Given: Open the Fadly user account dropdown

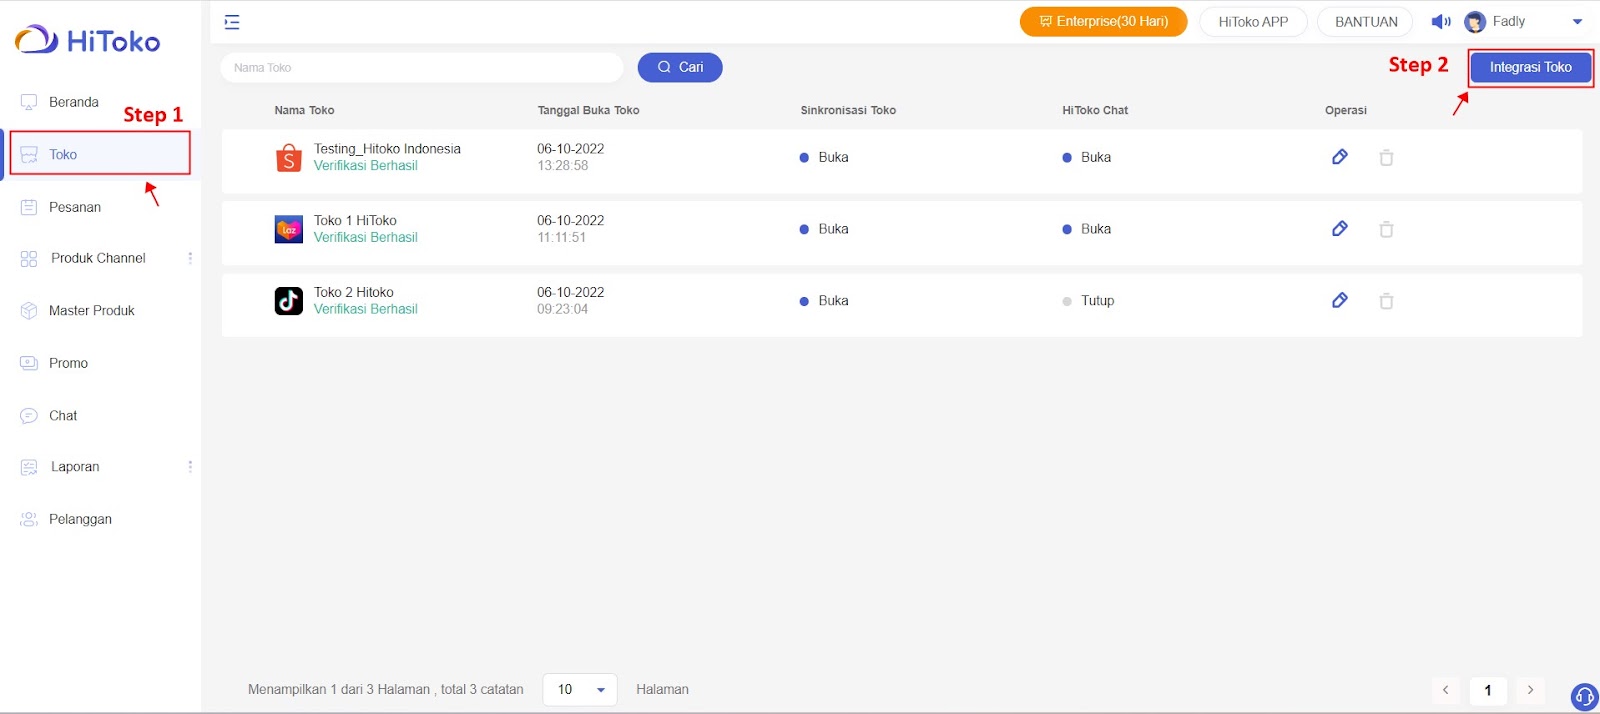Looking at the screenshot, I should point(1577,22).
